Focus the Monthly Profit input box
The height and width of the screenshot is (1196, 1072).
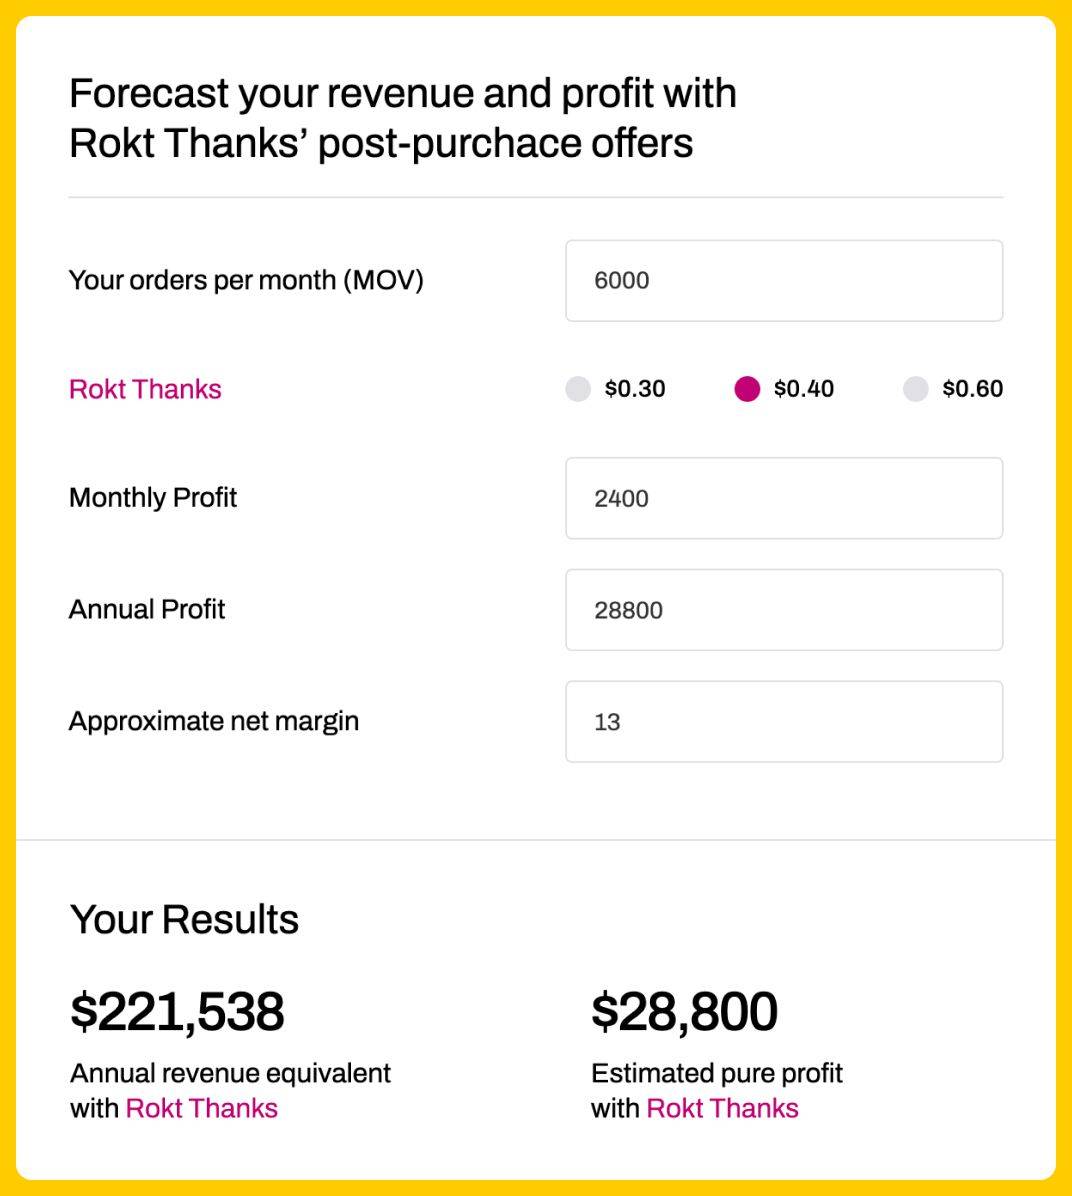(783, 498)
